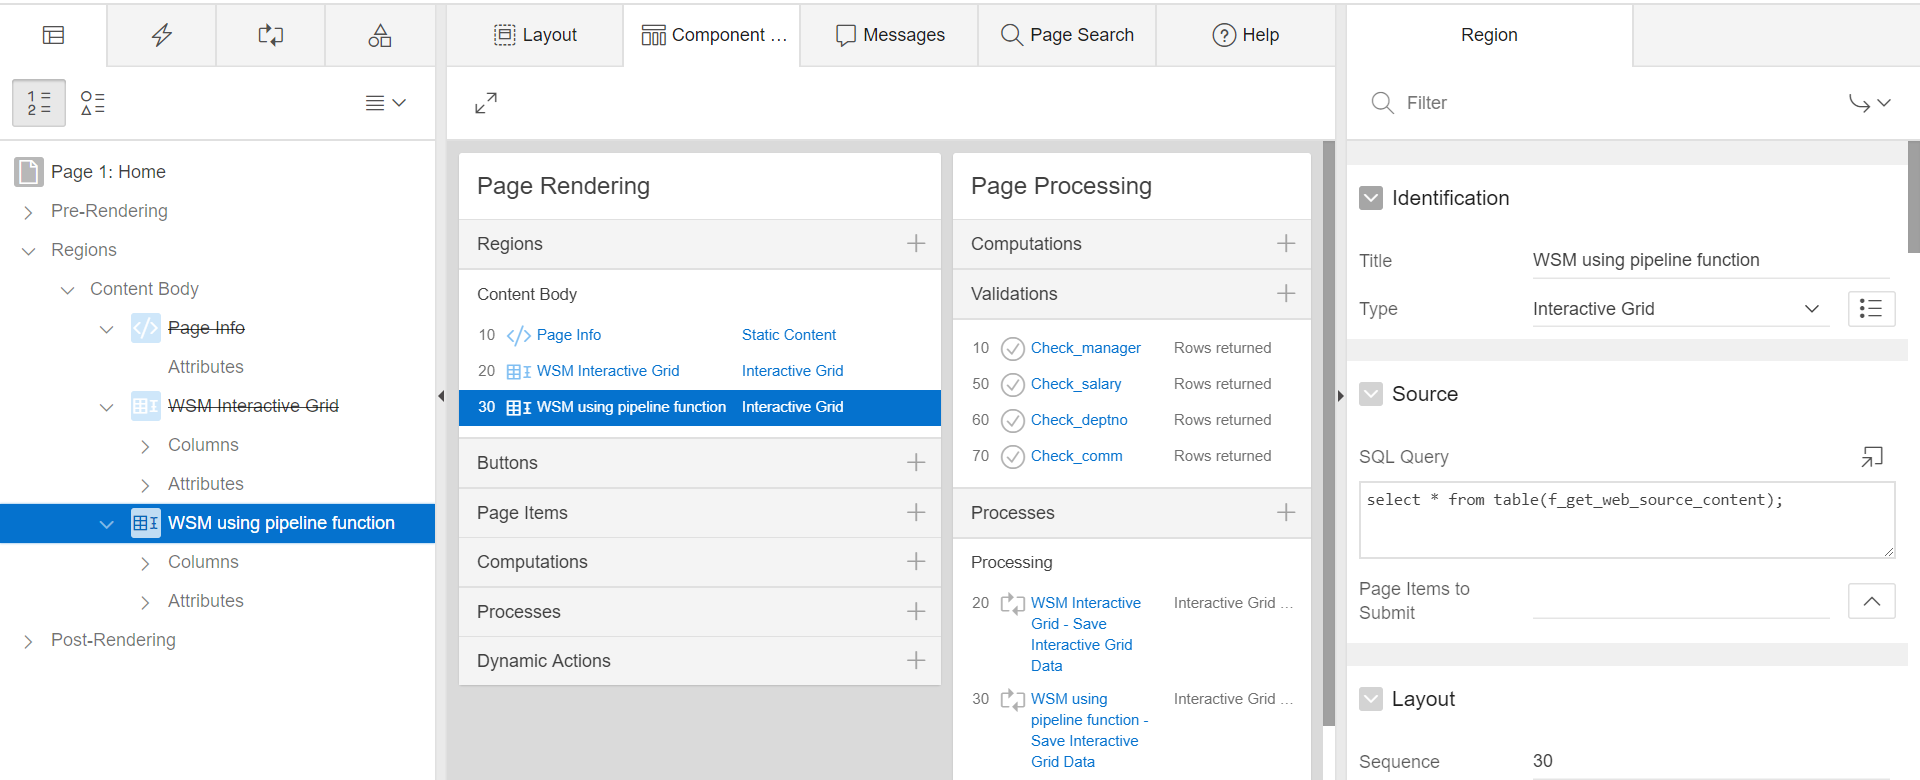Click the Type quick pick list icon
1920x780 pixels.
(x=1871, y=309)
